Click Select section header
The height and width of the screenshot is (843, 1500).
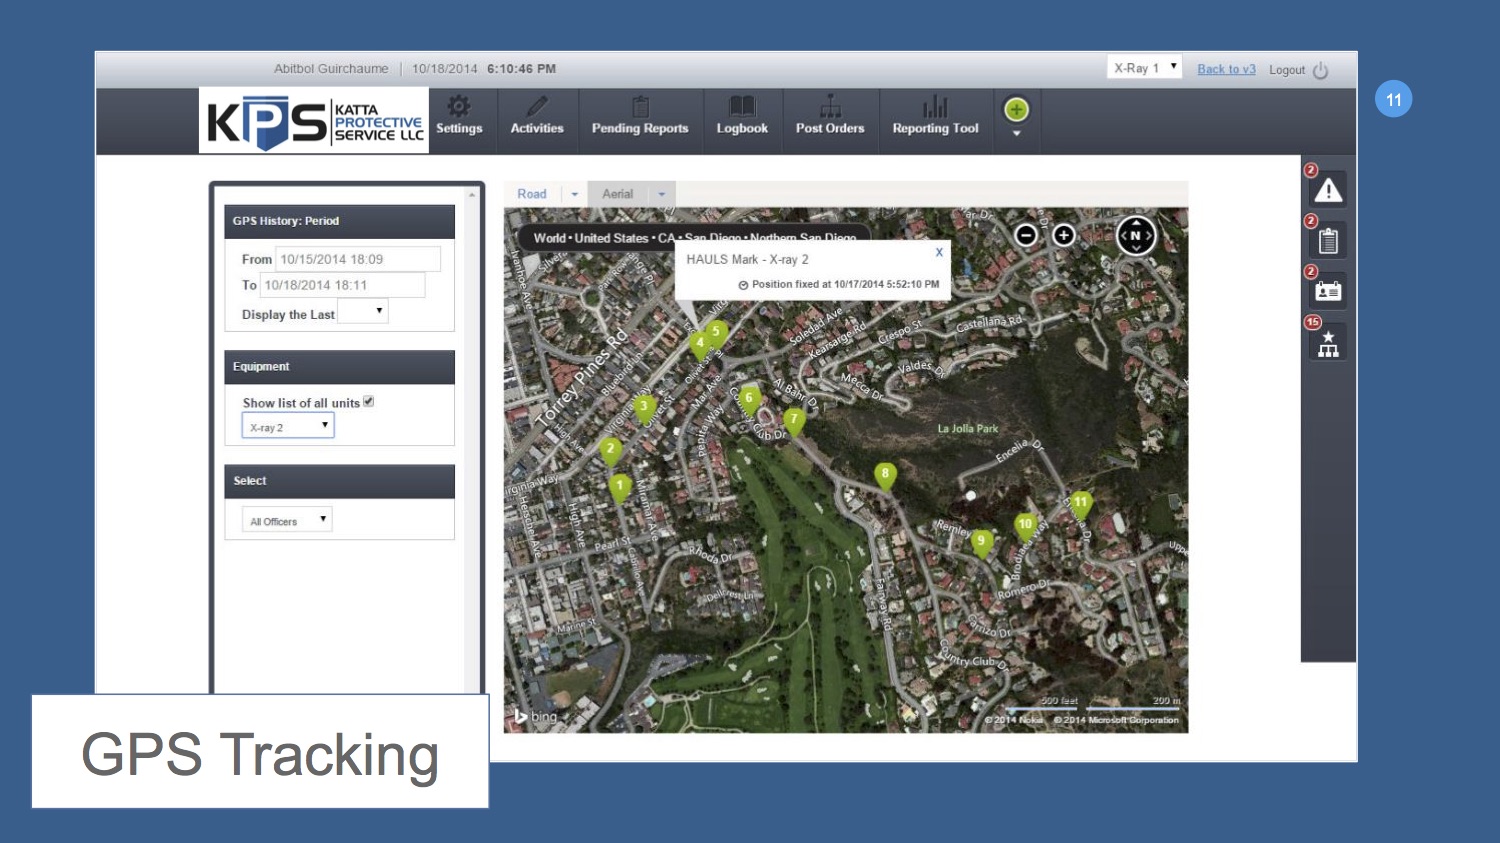click(x=339, y=481)
